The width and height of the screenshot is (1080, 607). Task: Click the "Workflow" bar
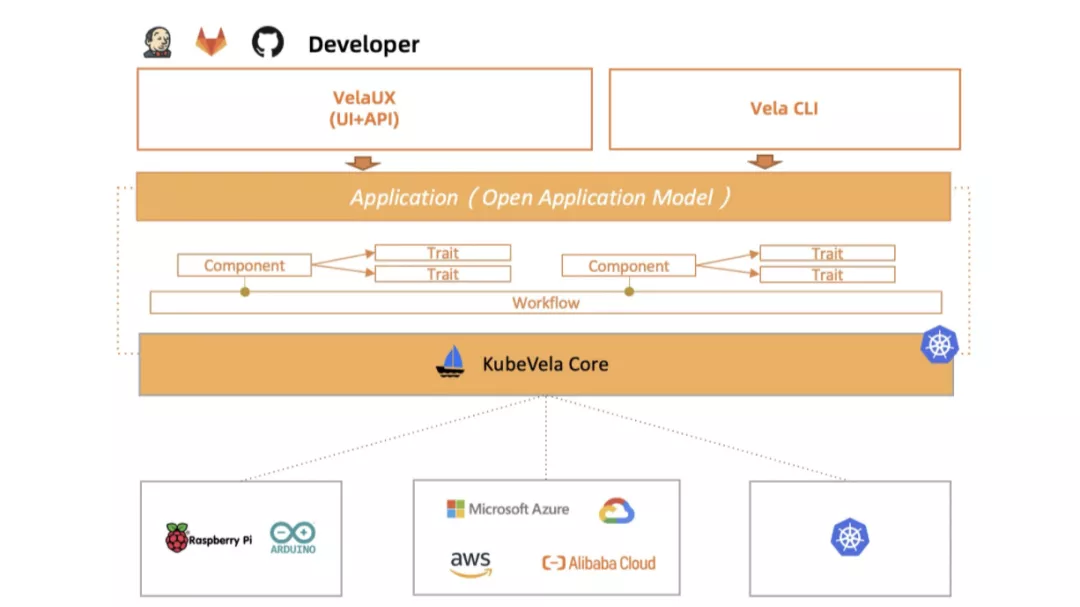click(x=546, y=302)
